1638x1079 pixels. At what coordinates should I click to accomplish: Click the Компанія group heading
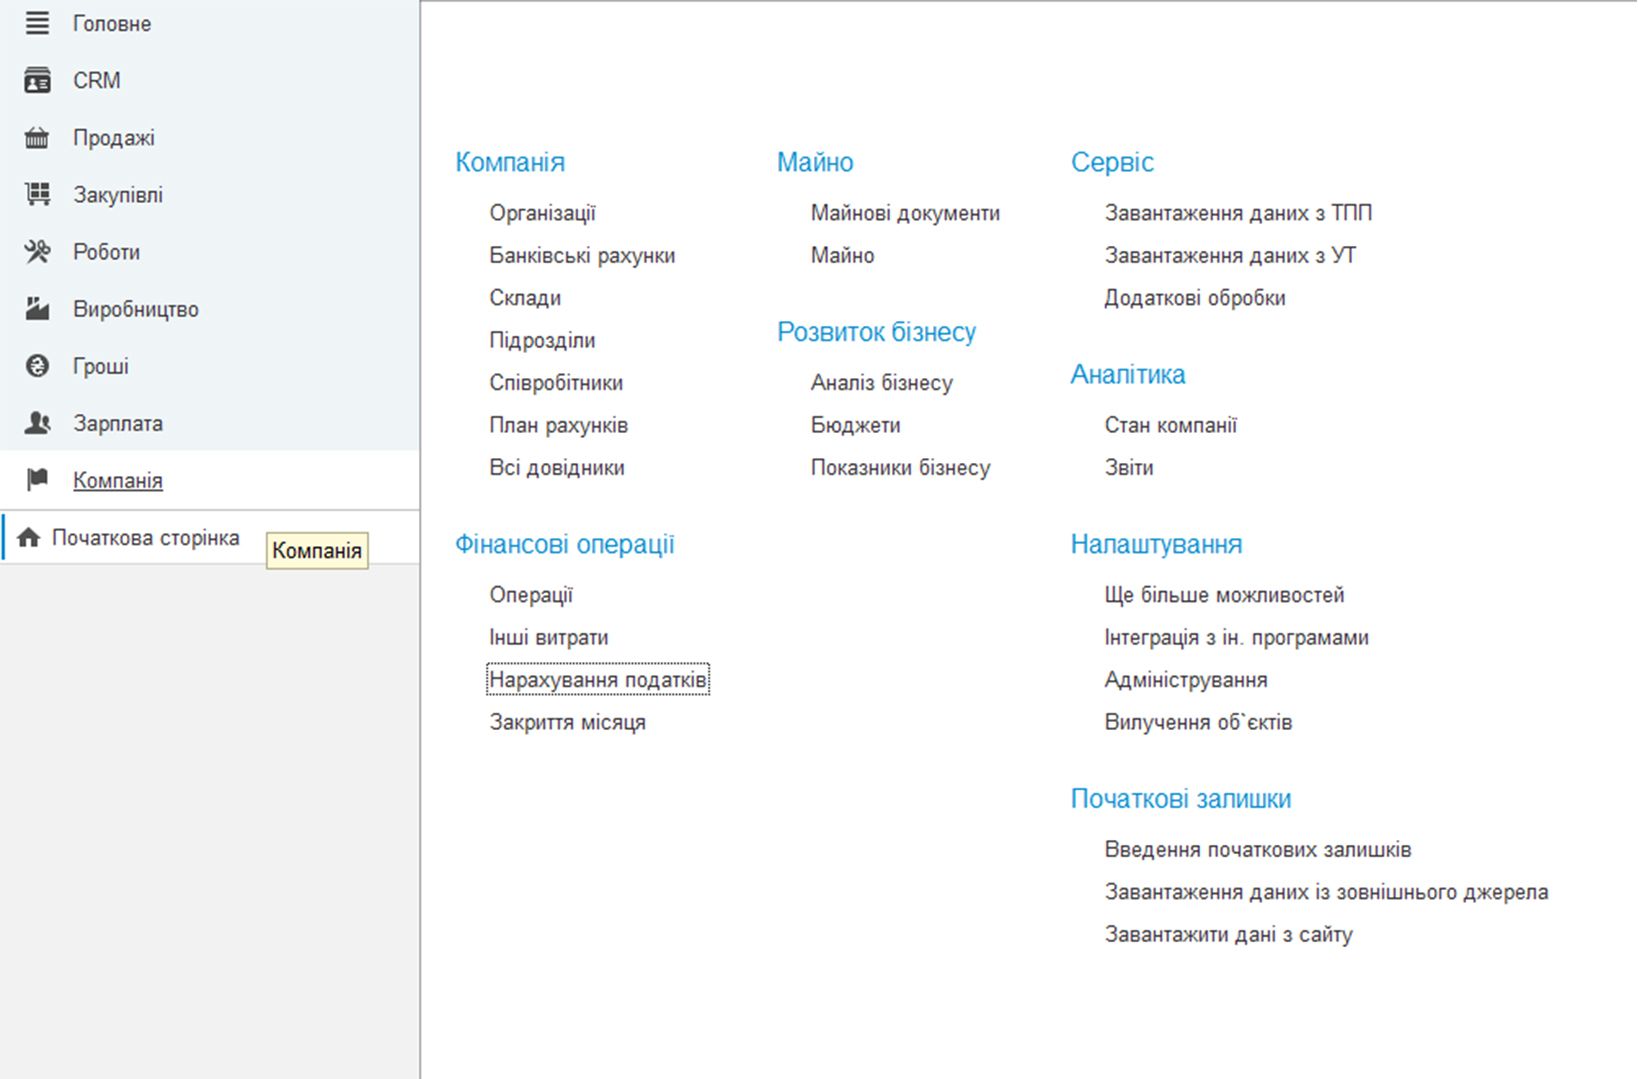click(x=510, y=162)
